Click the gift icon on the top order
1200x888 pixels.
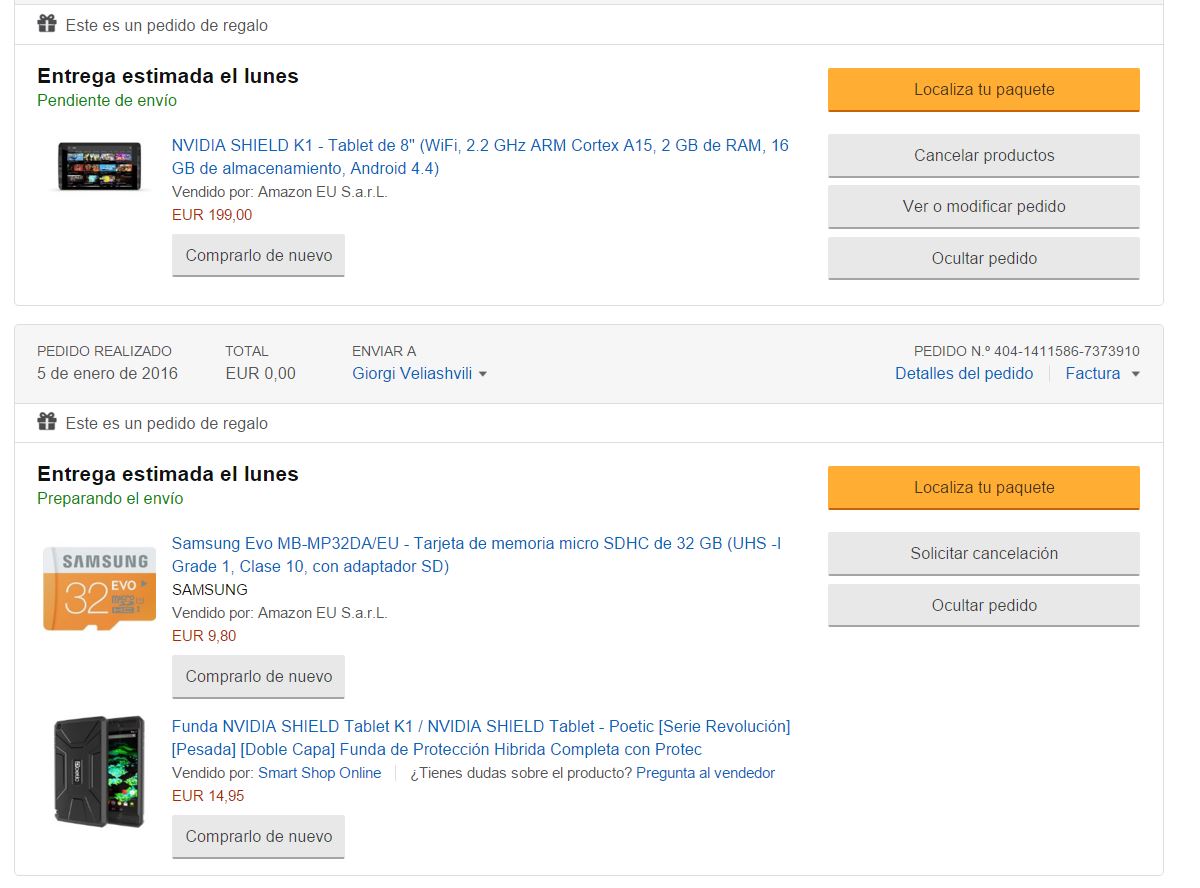click(47, 24)
